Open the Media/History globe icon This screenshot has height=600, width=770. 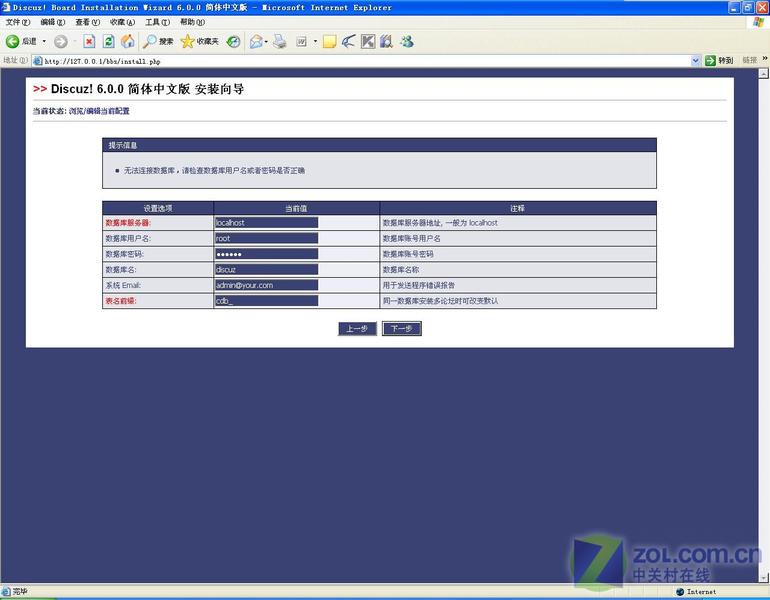click(233, 42)
